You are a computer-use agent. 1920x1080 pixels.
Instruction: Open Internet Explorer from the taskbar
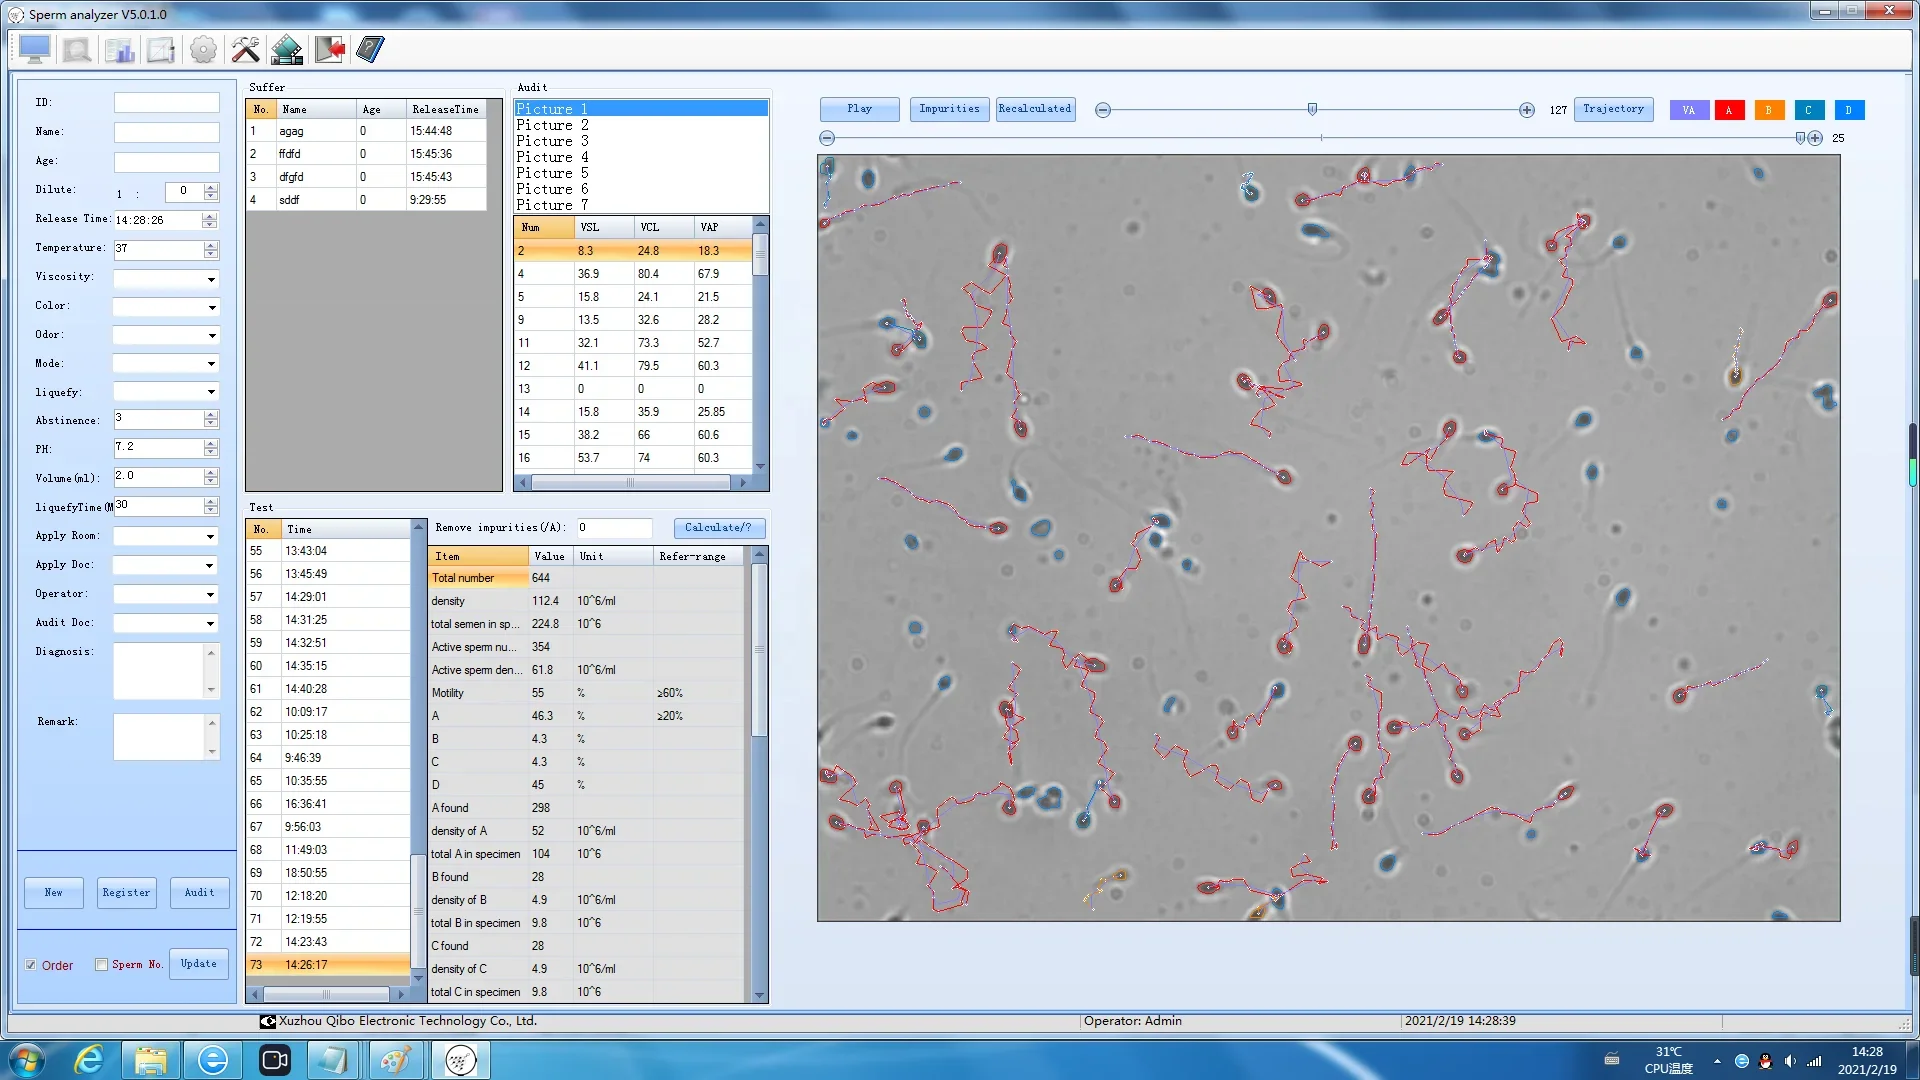pyautogui.click(x=90, y=1060)
